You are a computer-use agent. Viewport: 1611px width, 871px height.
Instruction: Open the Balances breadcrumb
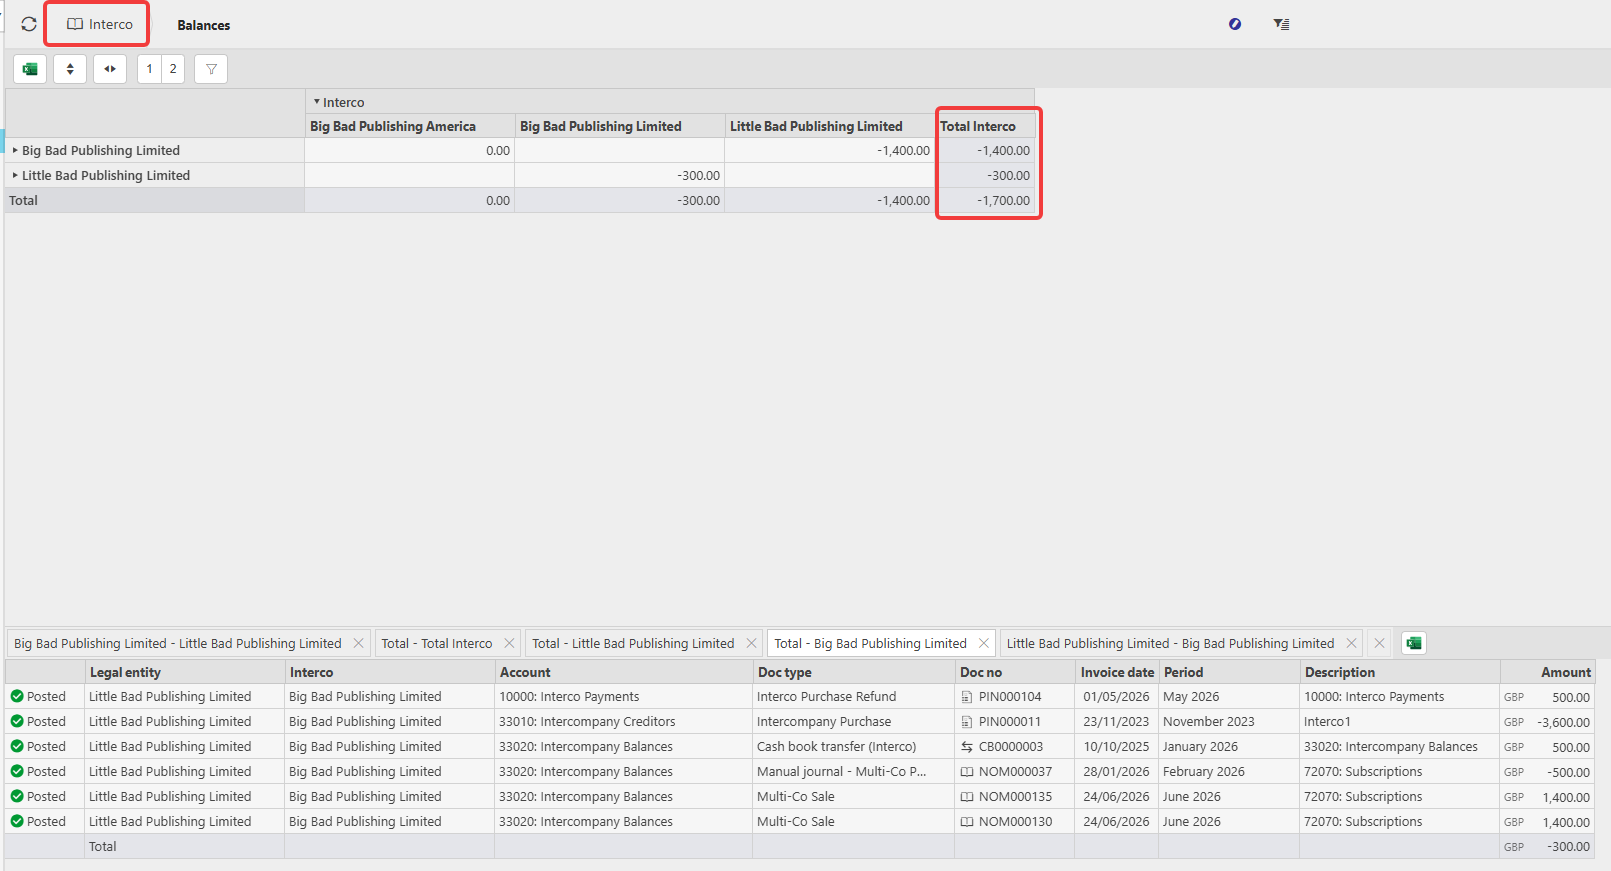coord(204,25)
